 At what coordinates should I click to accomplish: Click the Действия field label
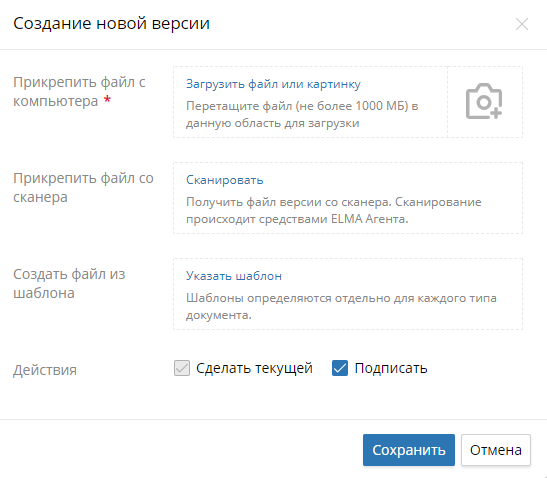tap(45, 370)
